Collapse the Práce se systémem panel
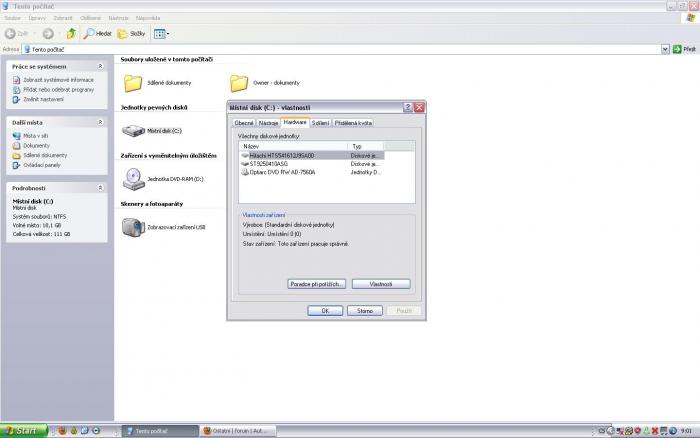Screen dimensions: 700x438 [x=101, y=66]
